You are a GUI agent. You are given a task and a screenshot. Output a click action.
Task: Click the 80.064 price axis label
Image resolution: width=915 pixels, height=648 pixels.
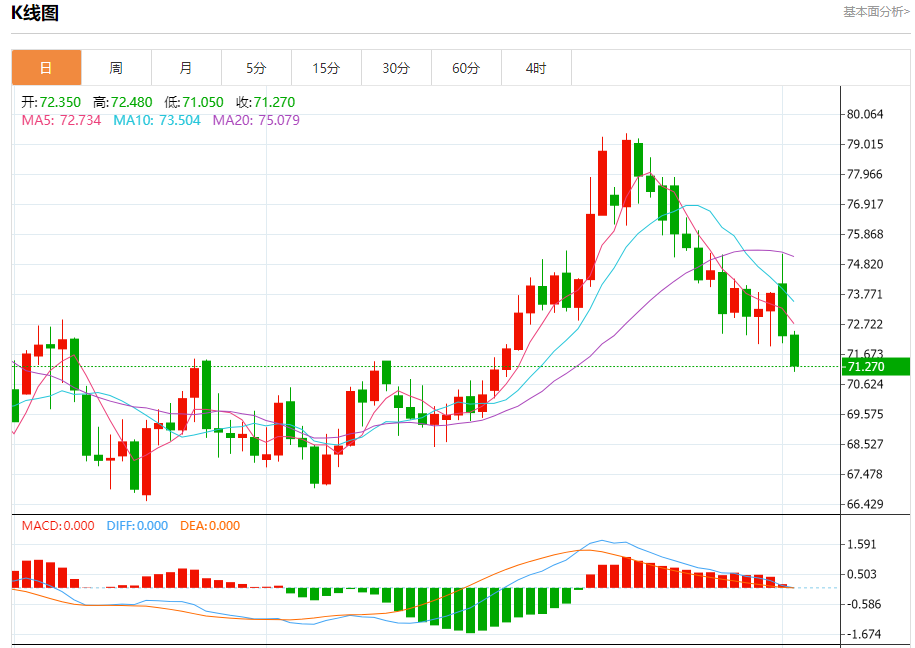[865, 114]
